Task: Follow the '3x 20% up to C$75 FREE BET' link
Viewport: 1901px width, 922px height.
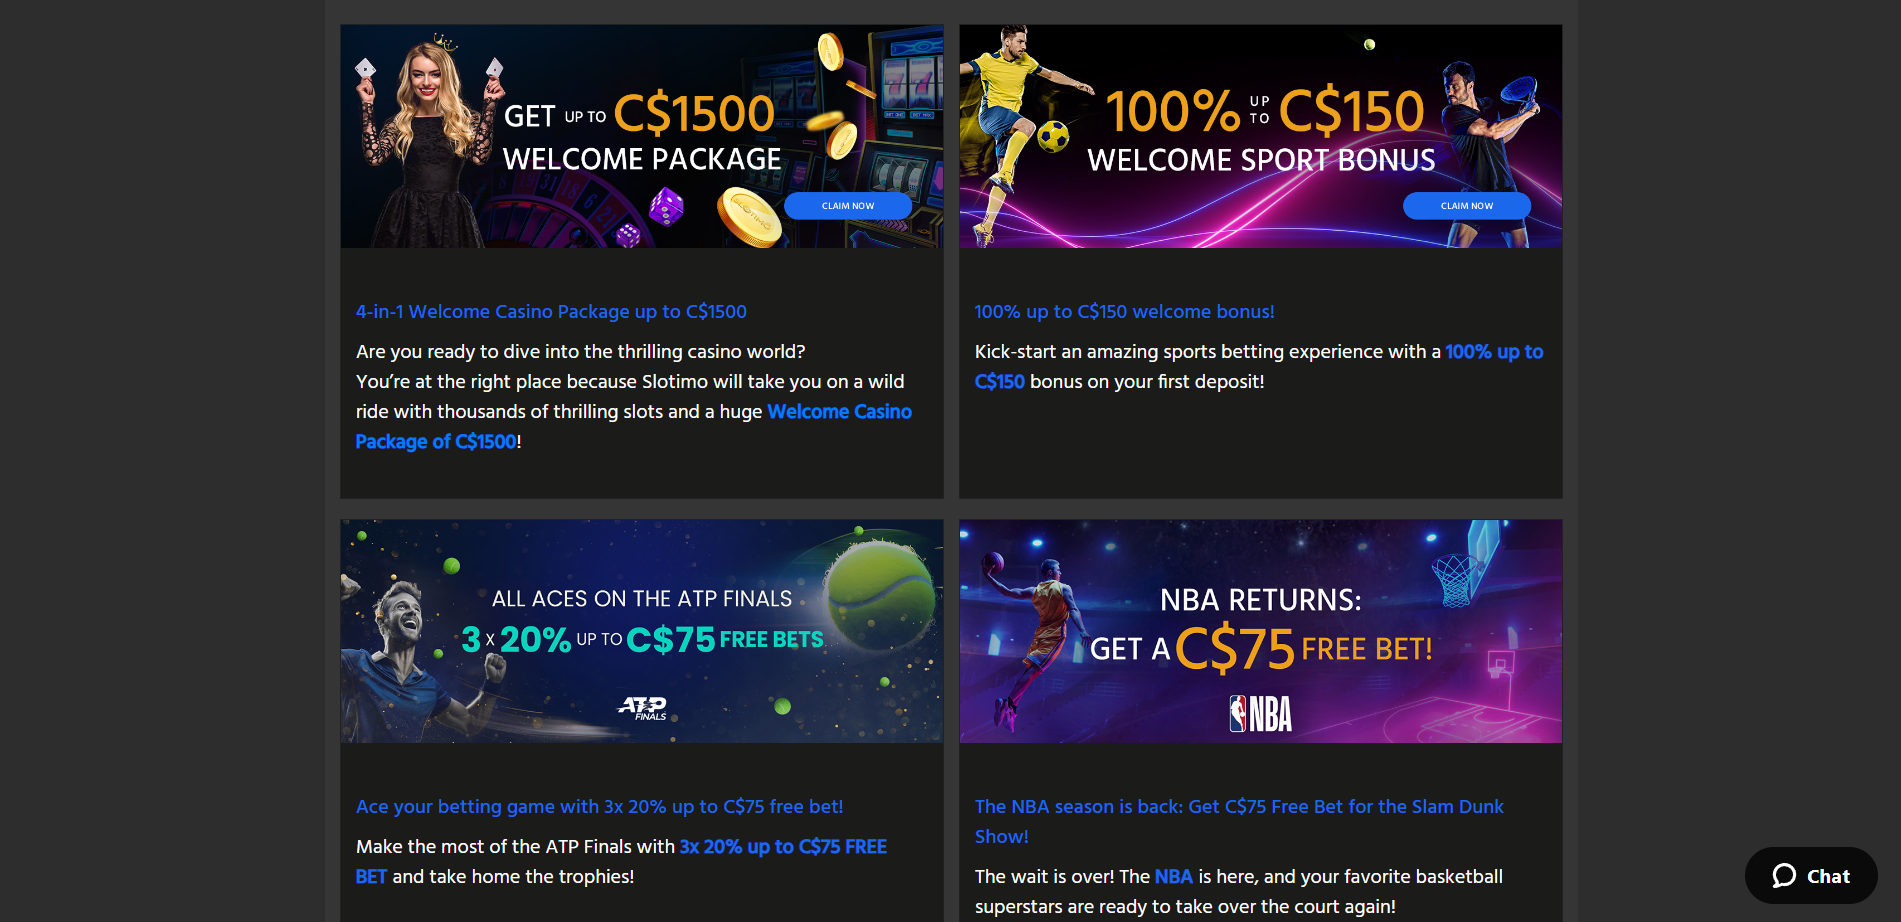Action: click(x=621, y=862)
